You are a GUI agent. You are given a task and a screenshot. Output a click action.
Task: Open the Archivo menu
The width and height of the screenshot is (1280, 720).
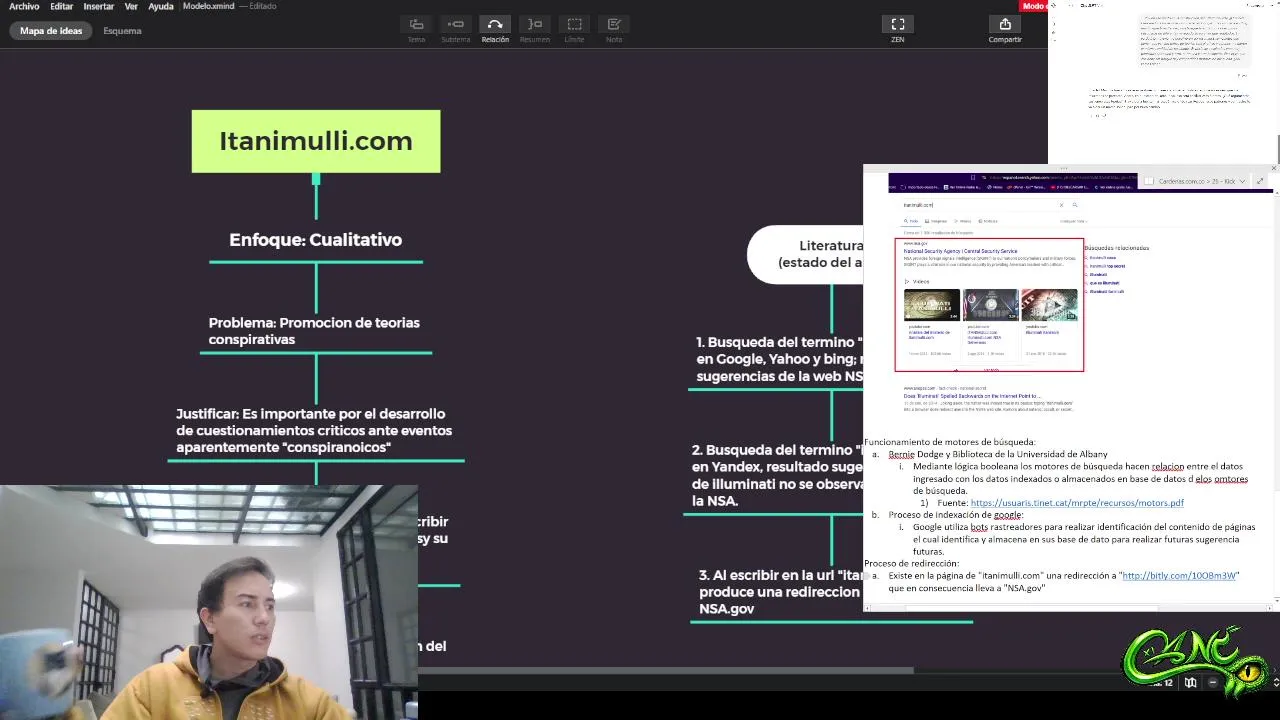(x=24, y=6)
